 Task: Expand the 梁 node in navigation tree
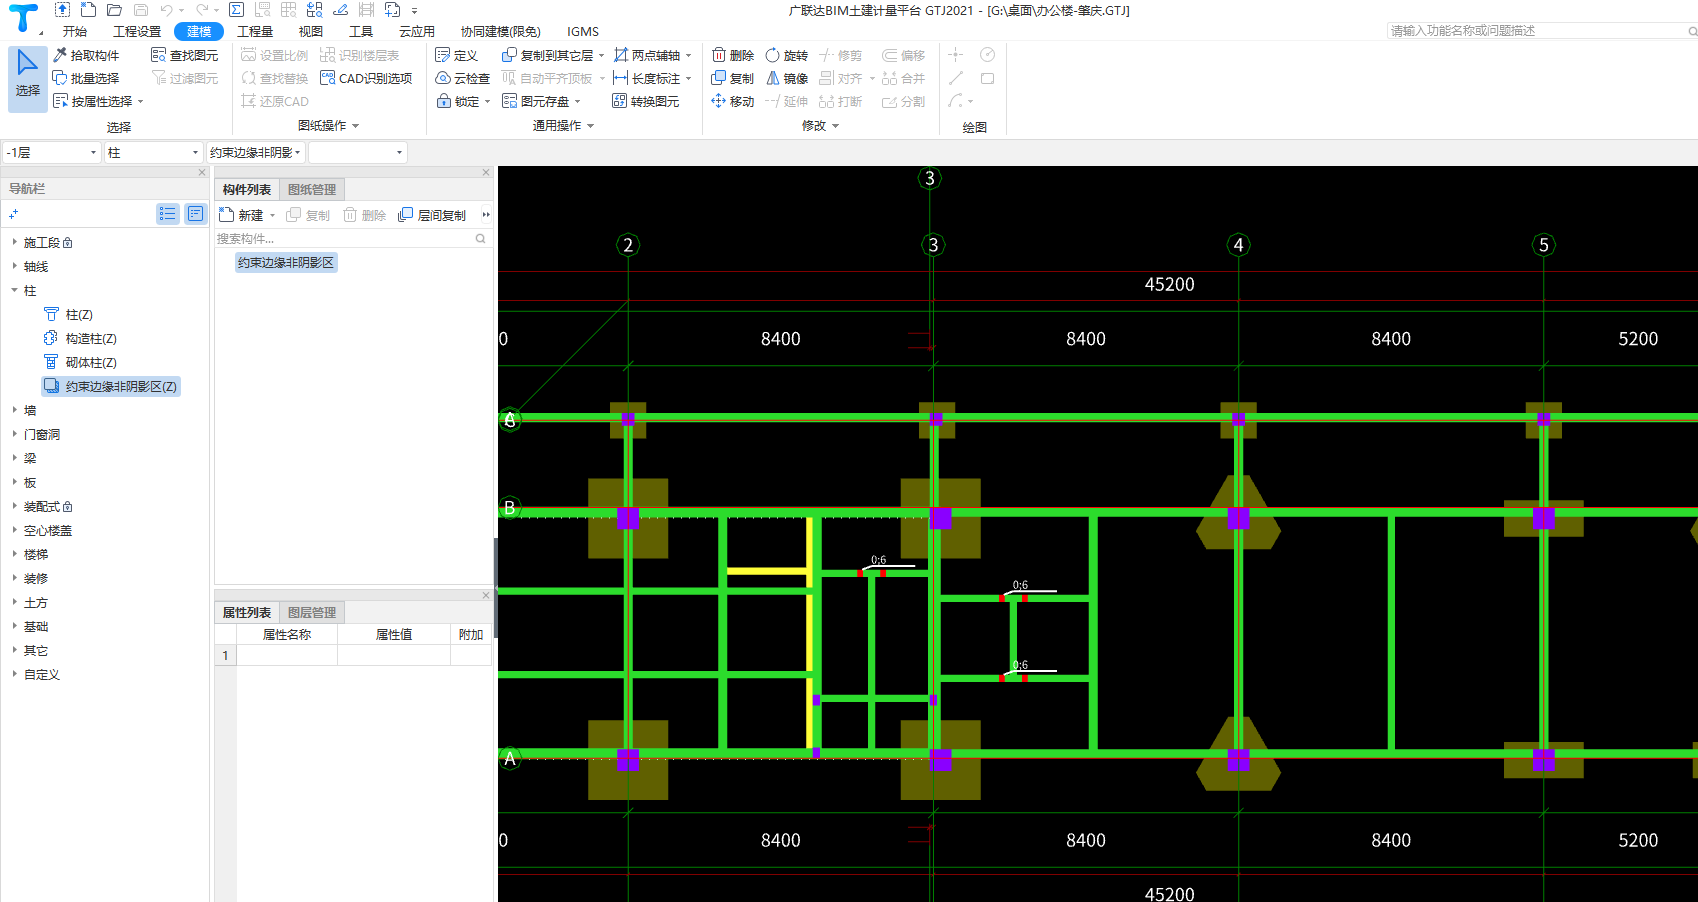(x=14, y=458)
